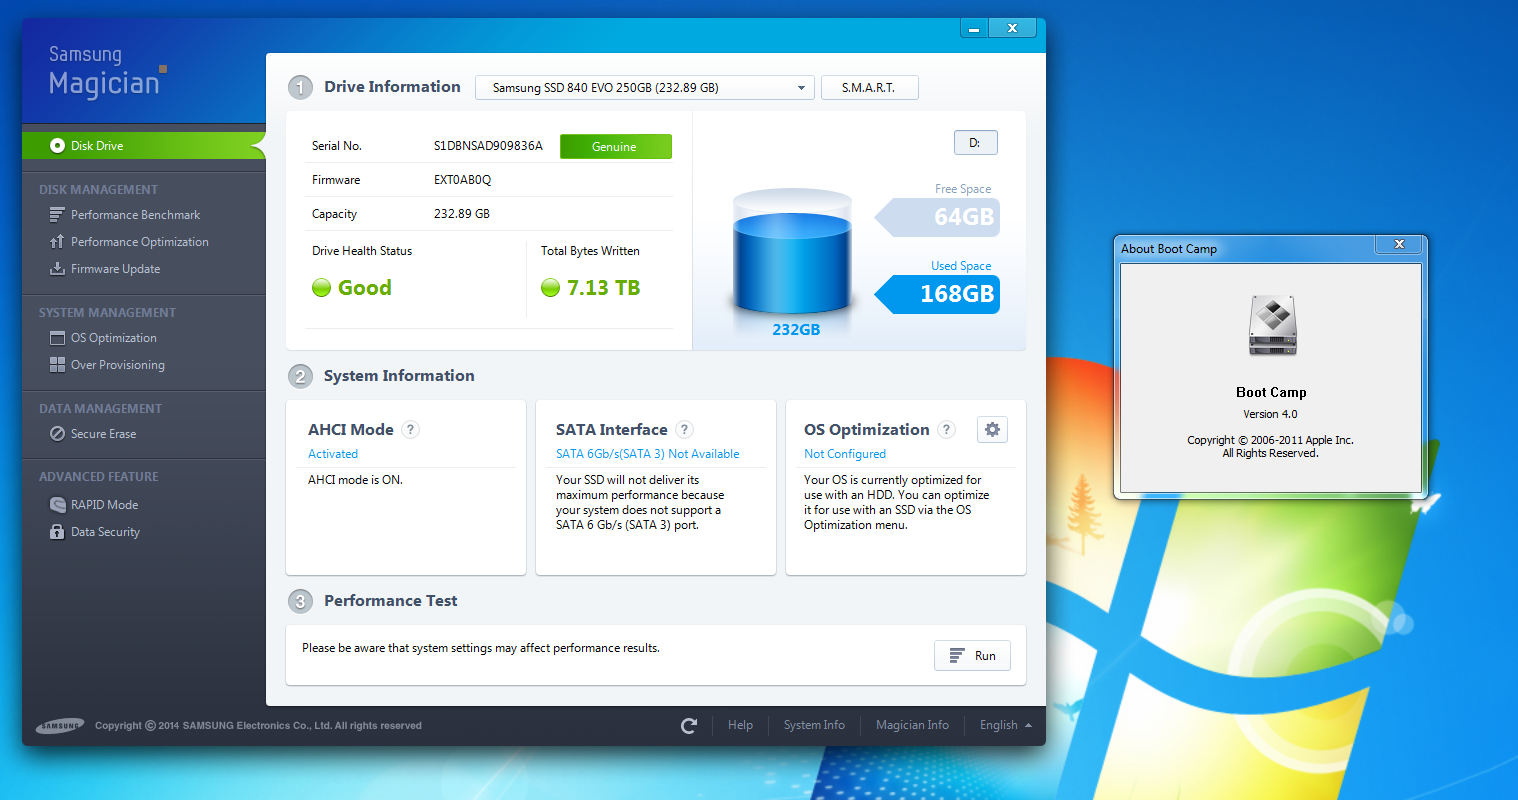Click Version 4.0 text in Boot Camp window
Viewport: 1518px width, 800px height.
[1270, 414]
